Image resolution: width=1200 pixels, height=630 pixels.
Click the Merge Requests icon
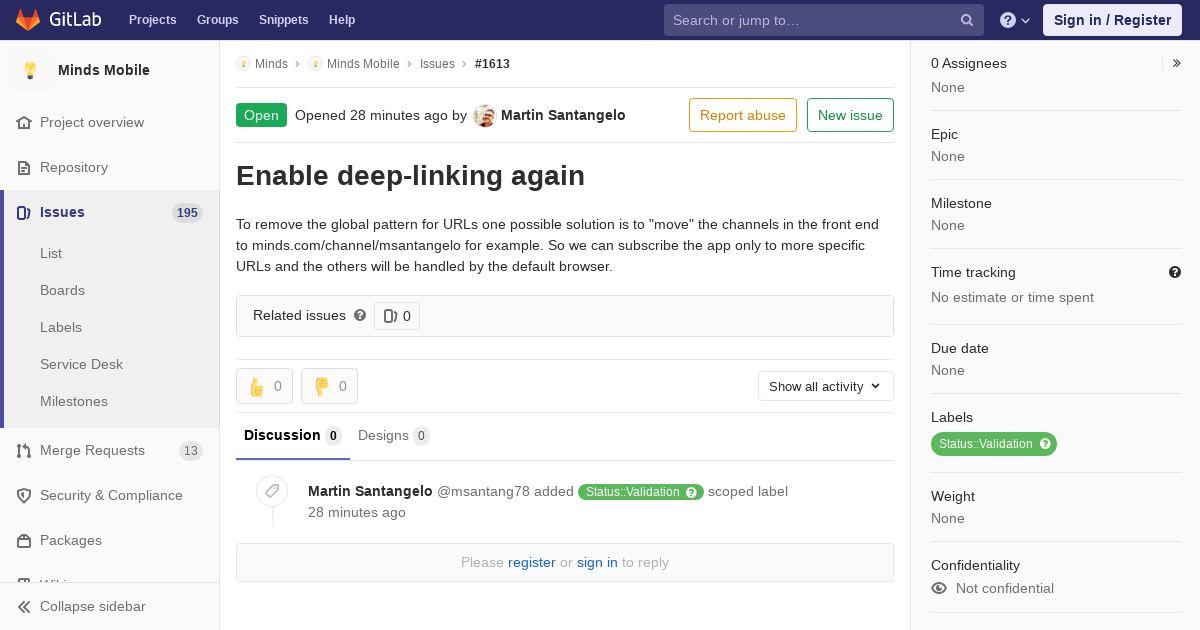point(24,450)
